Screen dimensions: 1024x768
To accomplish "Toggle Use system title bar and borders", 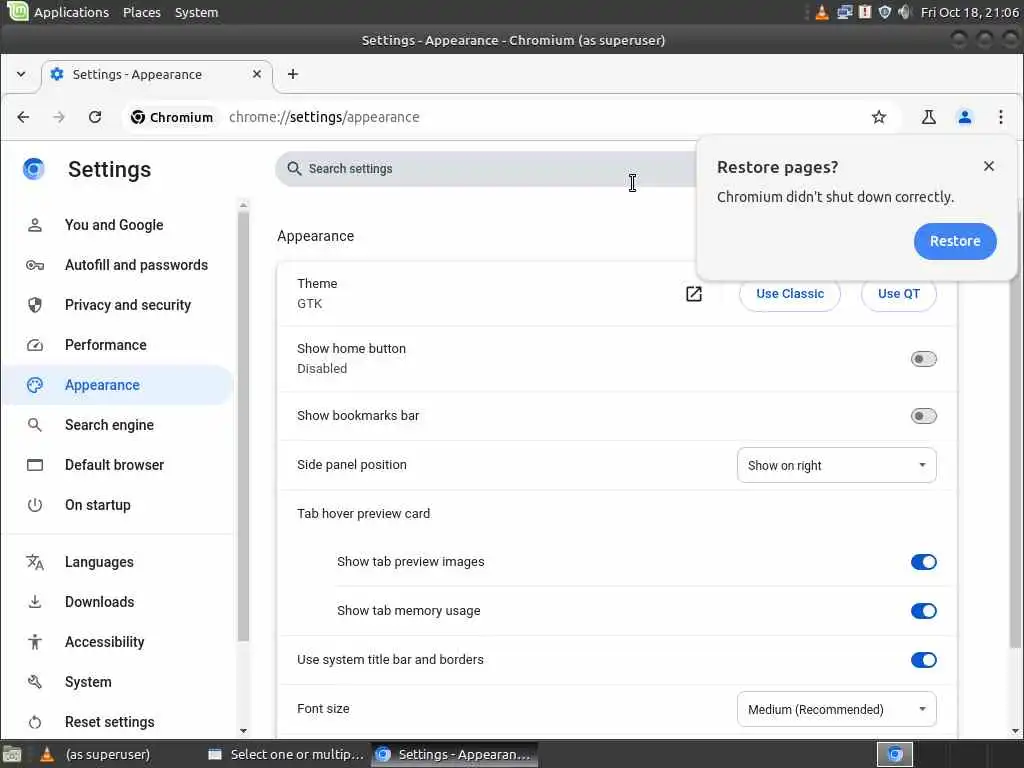I will point(923,660).
